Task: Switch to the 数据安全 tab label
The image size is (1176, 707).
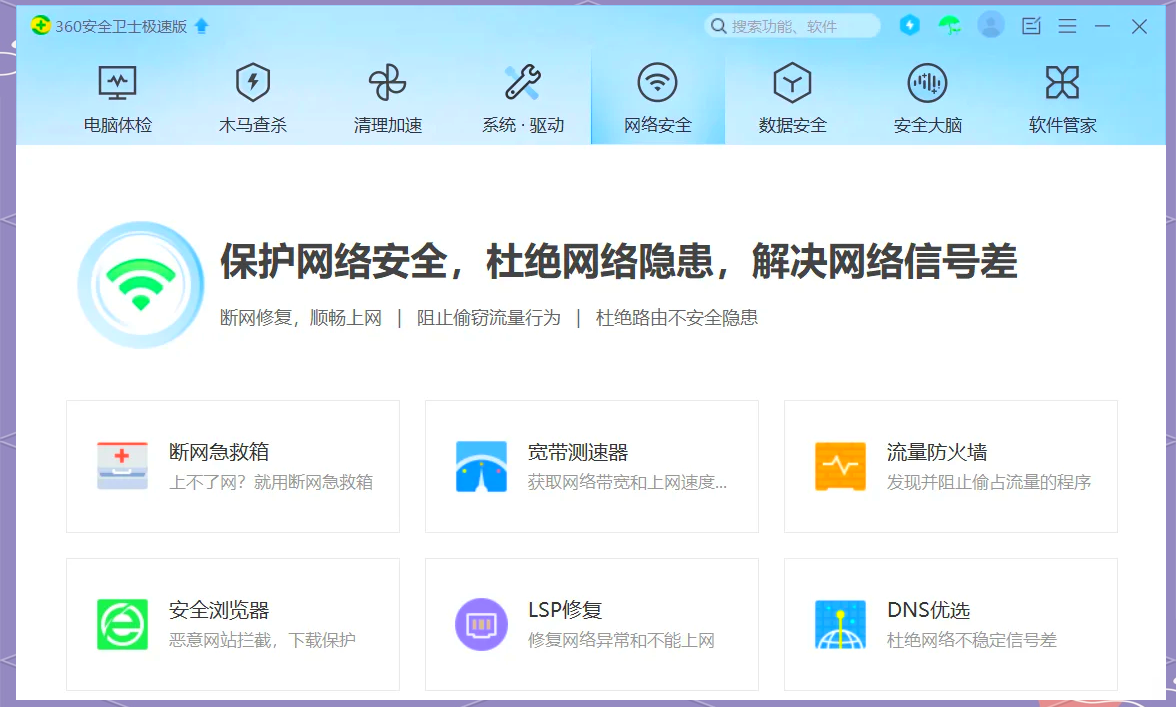Action: (x=793, y=125)
